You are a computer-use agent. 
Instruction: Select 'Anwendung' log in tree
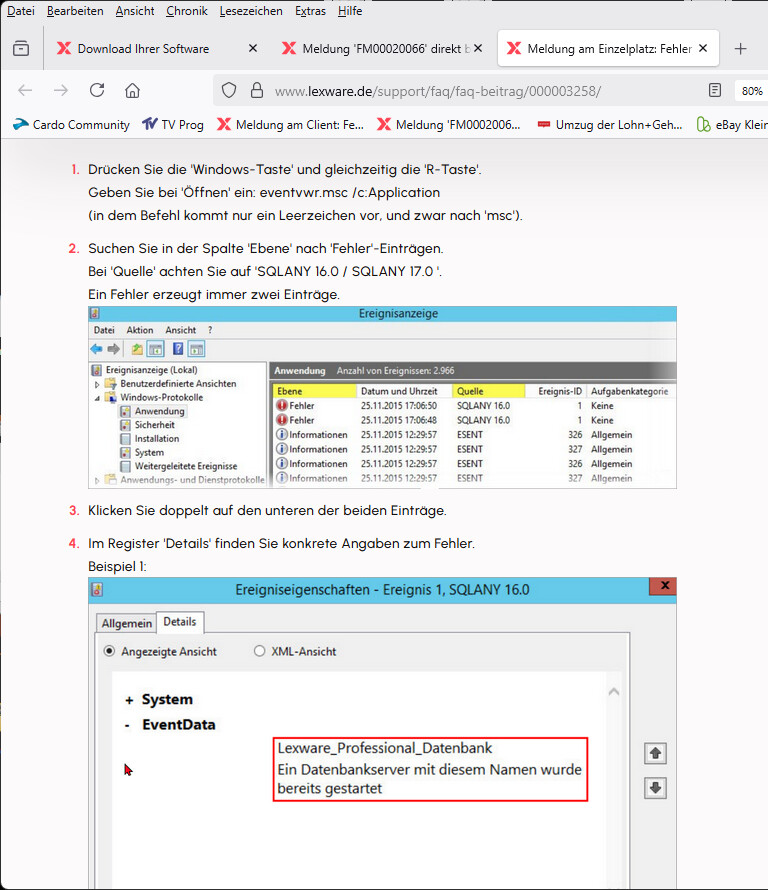[x=153, y=411]
